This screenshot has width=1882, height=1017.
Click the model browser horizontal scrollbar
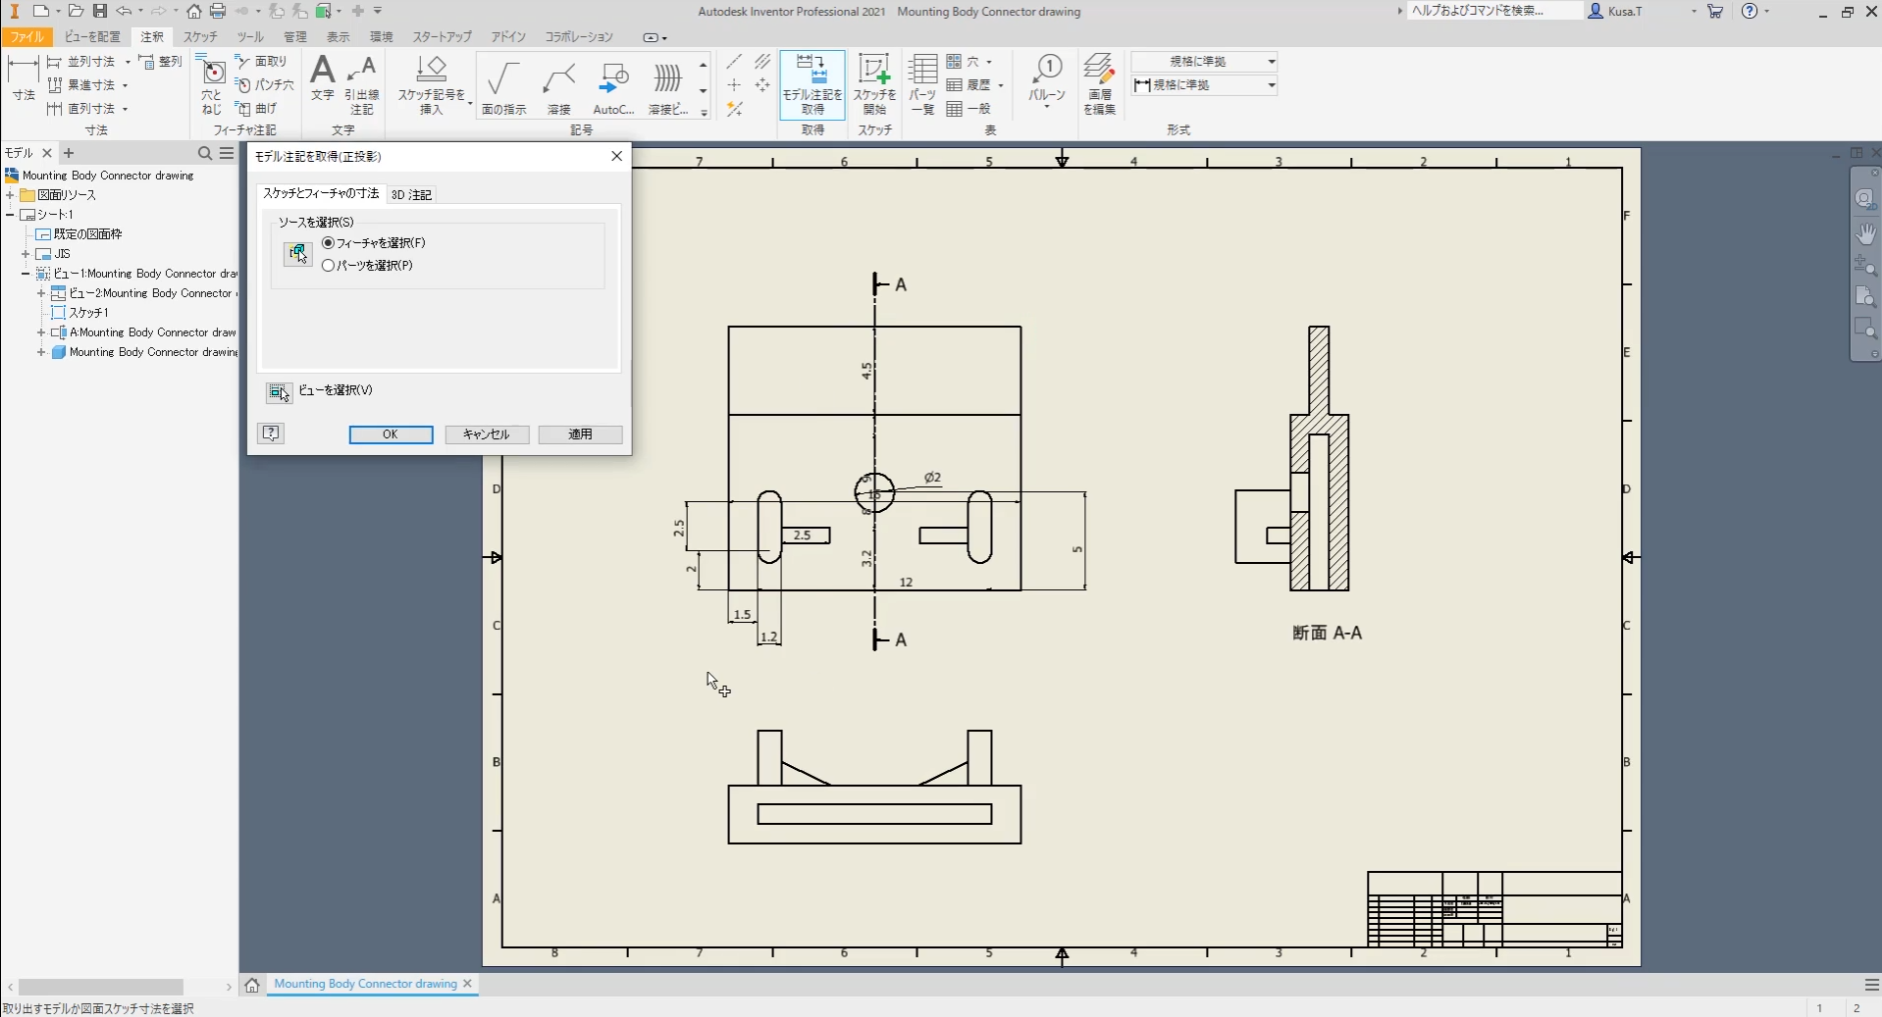pyautogui.click(x=100, y=987)
